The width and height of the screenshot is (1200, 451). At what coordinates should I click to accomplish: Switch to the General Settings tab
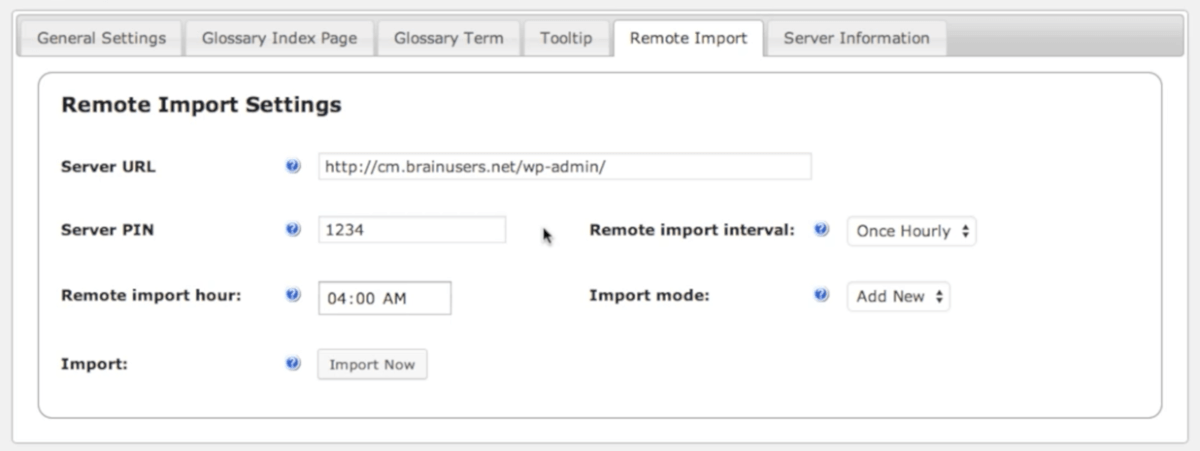click(101, 38)
